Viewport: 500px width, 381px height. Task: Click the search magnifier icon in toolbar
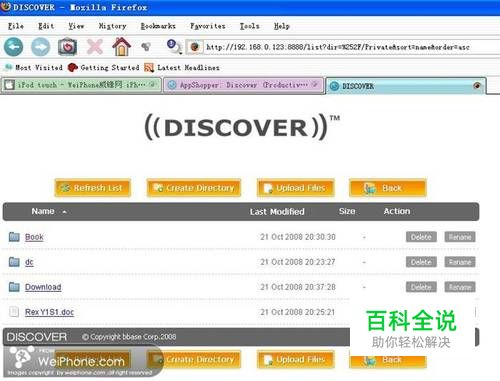[174, 47]
